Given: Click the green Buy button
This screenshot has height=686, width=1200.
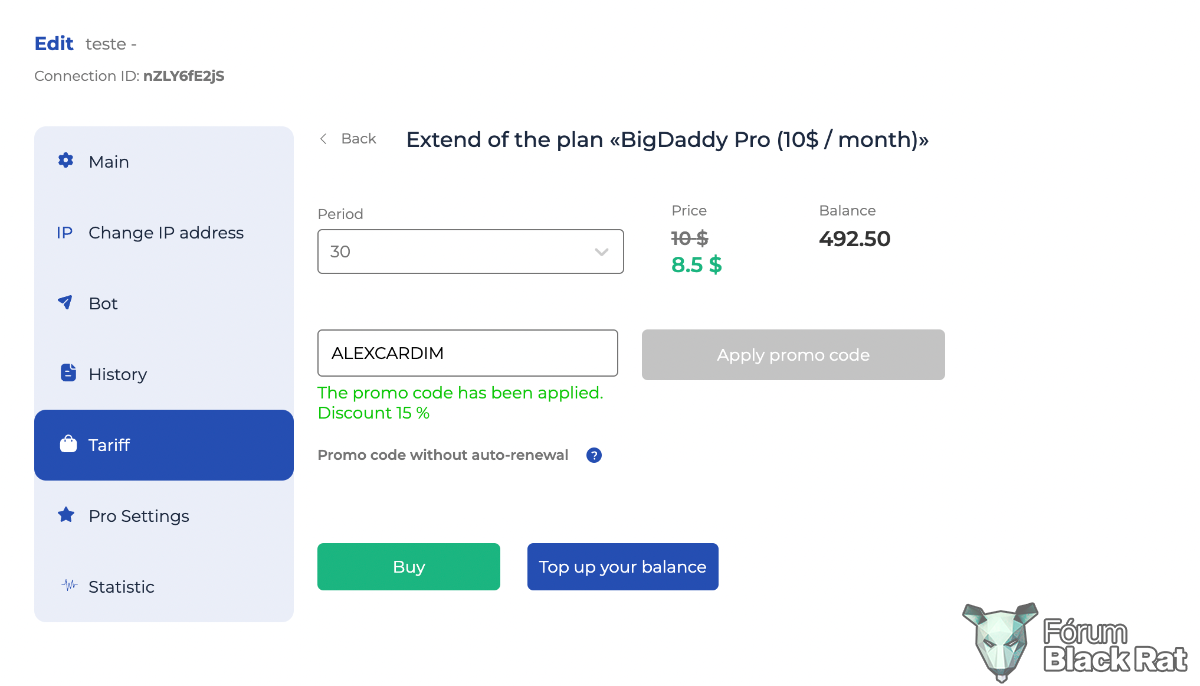Looking at the screenshot, I should pos(408,567).
